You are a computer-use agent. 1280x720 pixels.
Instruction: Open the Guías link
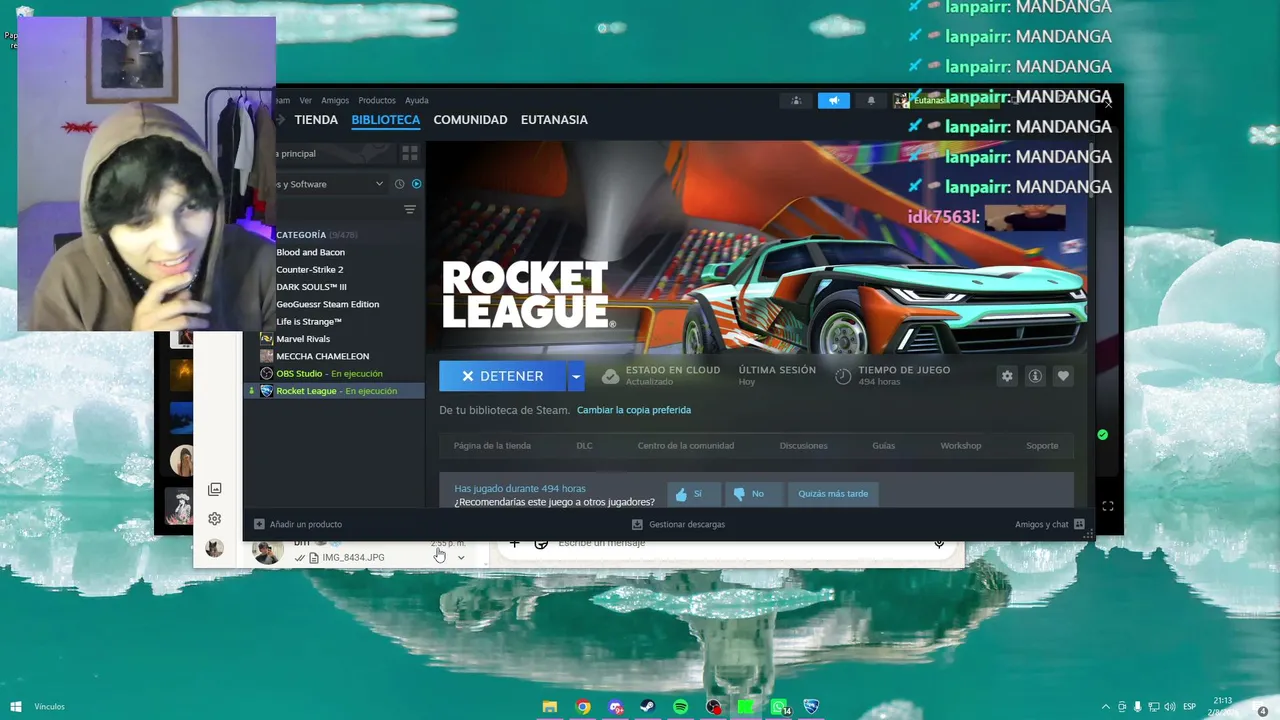883,446
